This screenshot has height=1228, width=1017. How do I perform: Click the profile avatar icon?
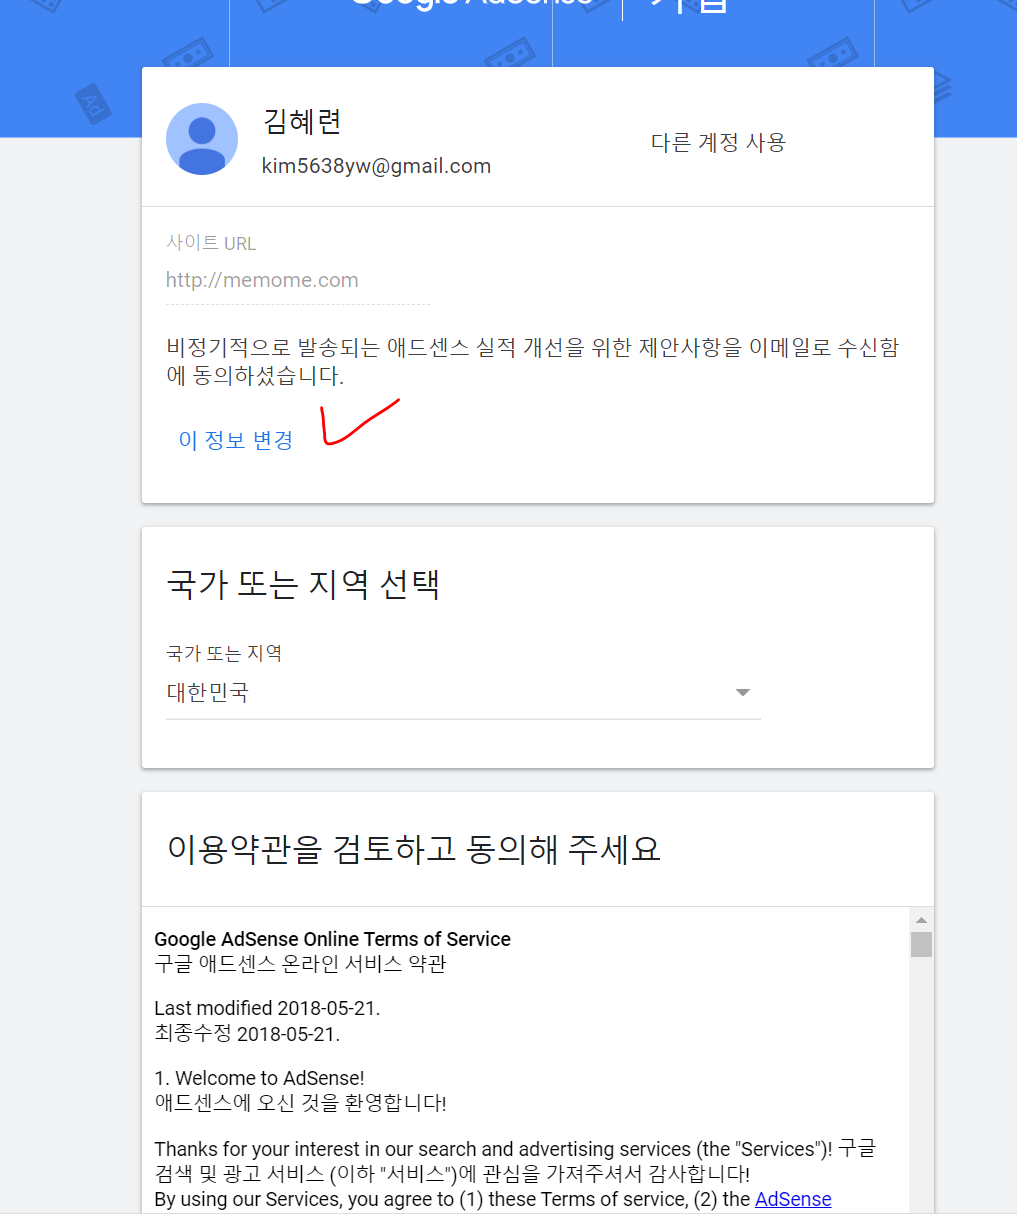pos(202,139)
